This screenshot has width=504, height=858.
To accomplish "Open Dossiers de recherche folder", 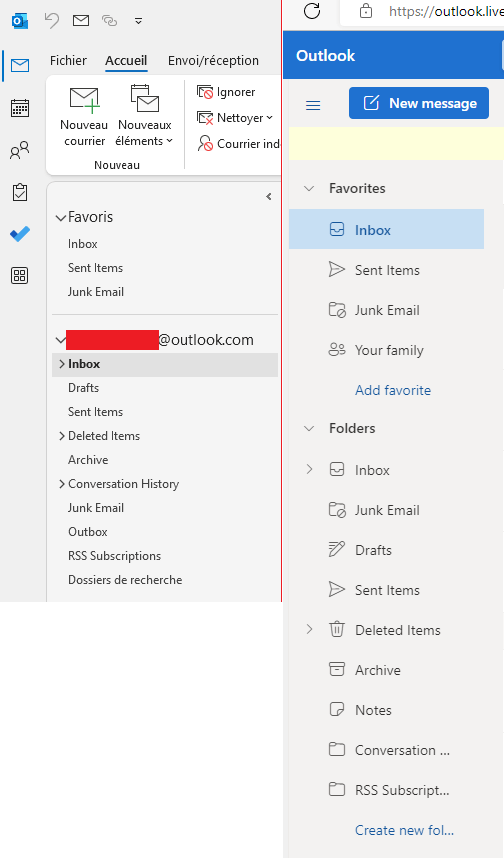I will click(x=125, y=580).
